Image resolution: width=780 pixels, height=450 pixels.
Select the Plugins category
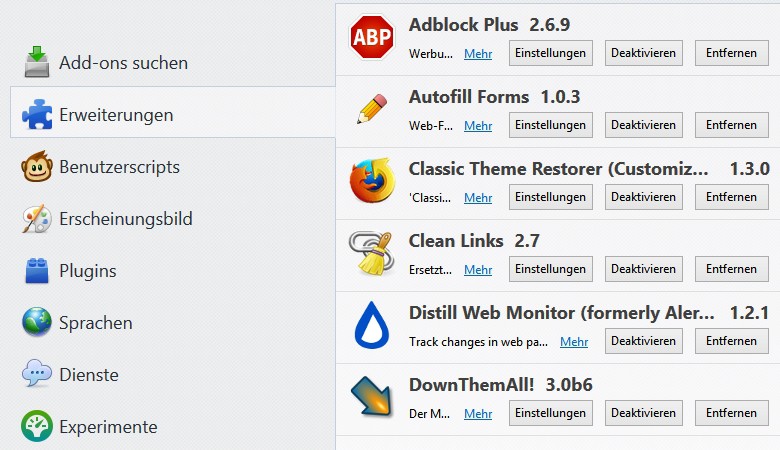coord(87,271)
